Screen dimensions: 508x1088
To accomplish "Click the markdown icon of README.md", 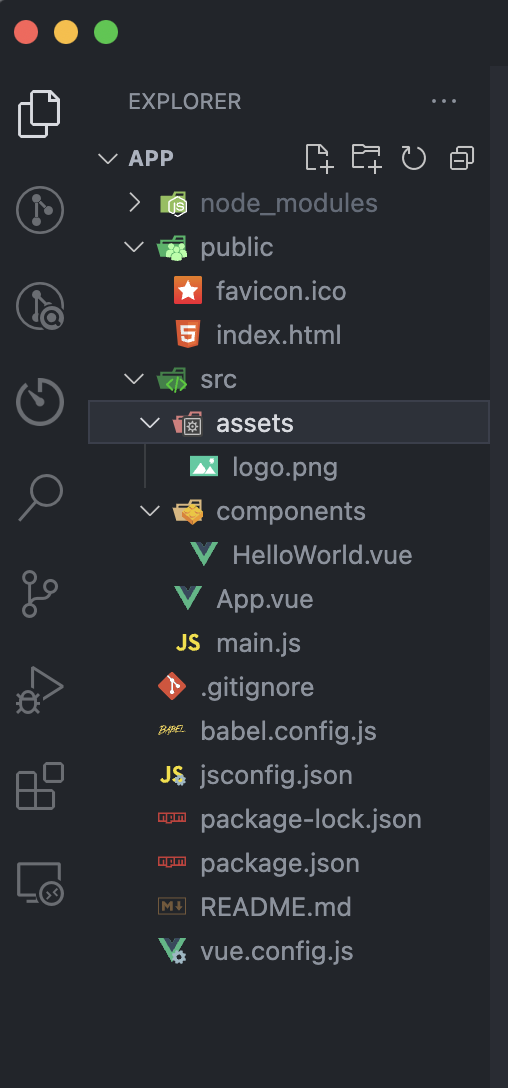I will tap(172, 907).
